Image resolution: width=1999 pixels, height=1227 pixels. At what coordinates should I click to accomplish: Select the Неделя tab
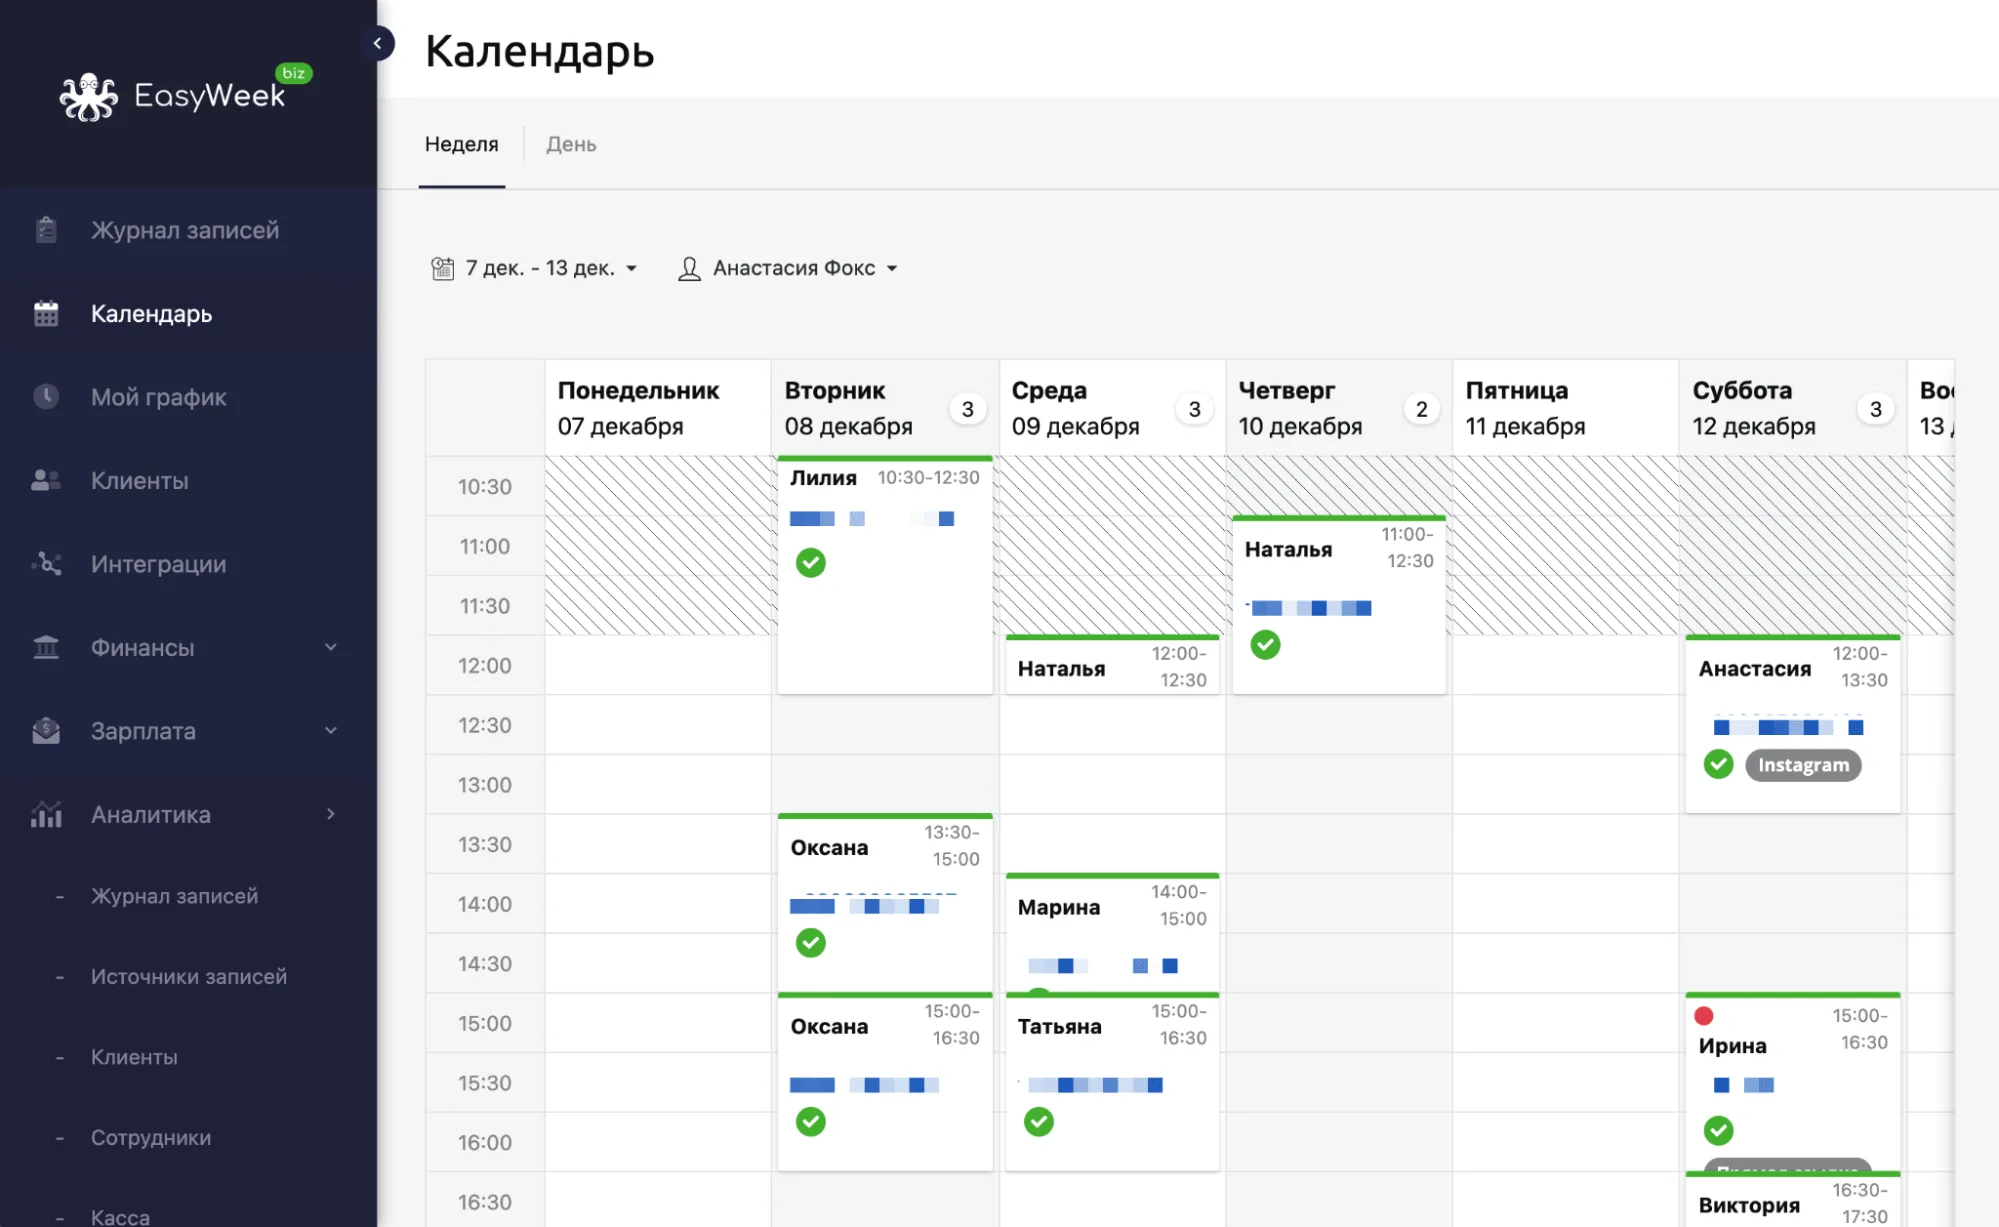click(461, 144)
